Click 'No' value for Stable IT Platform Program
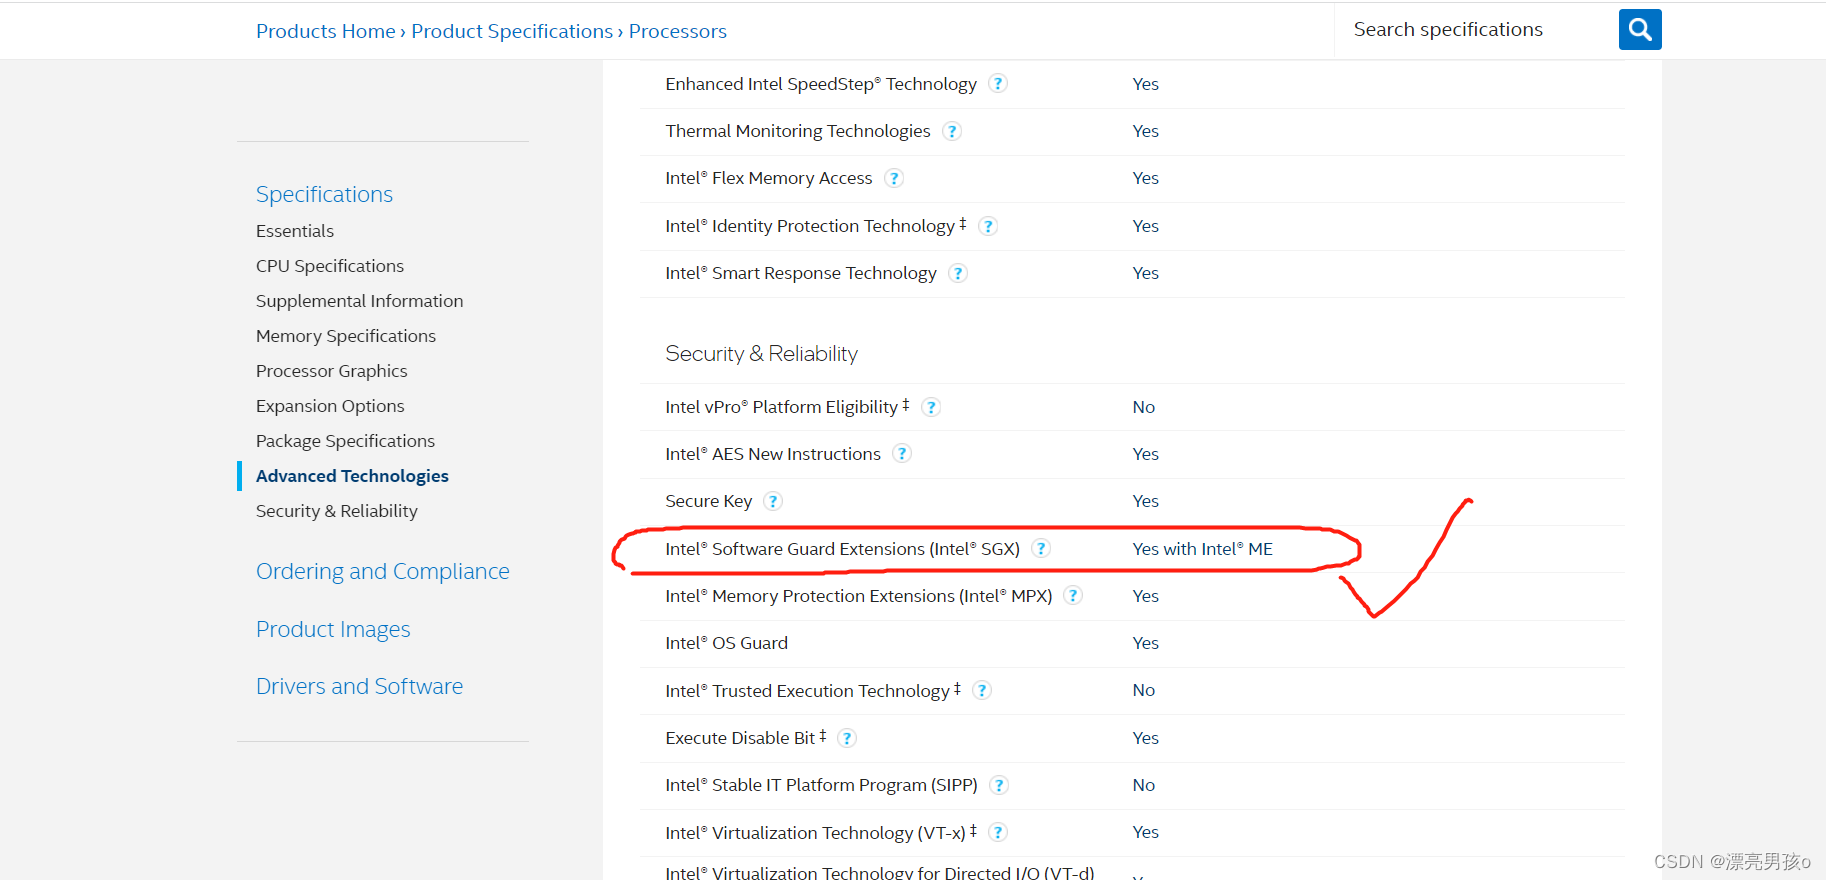This screenshot has width=1826, height=880. point(1144,785)
